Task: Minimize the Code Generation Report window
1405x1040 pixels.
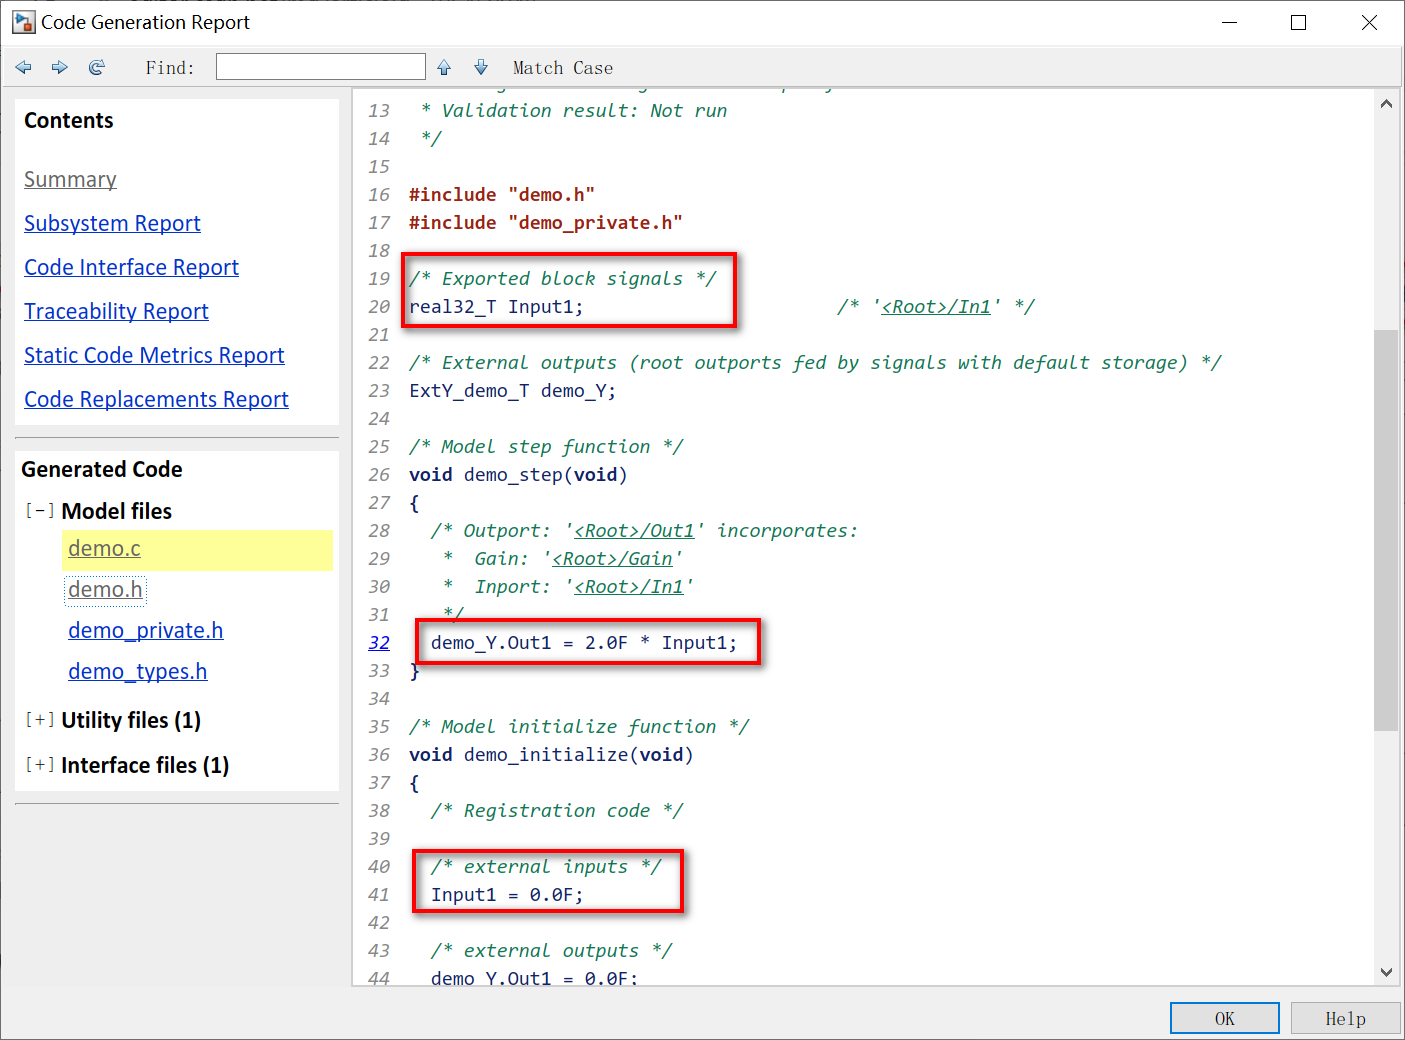Action: coord(1229,22)
